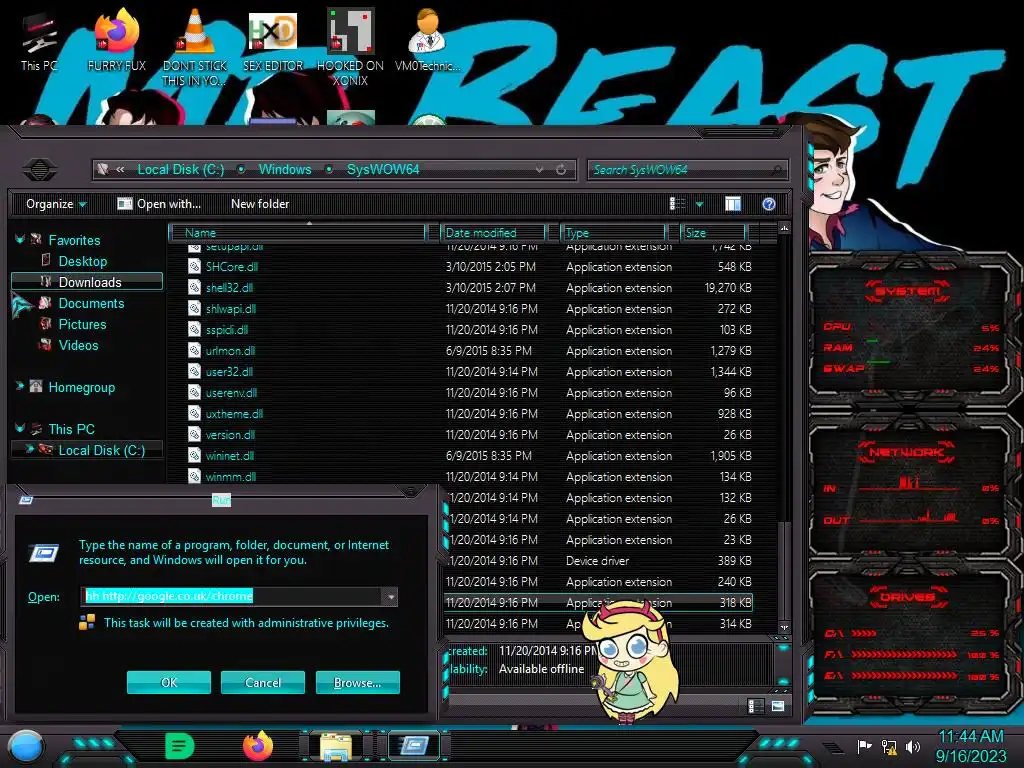Open Explorer help icon
This screenshot has width=1024, height=768.
point(769,204)
